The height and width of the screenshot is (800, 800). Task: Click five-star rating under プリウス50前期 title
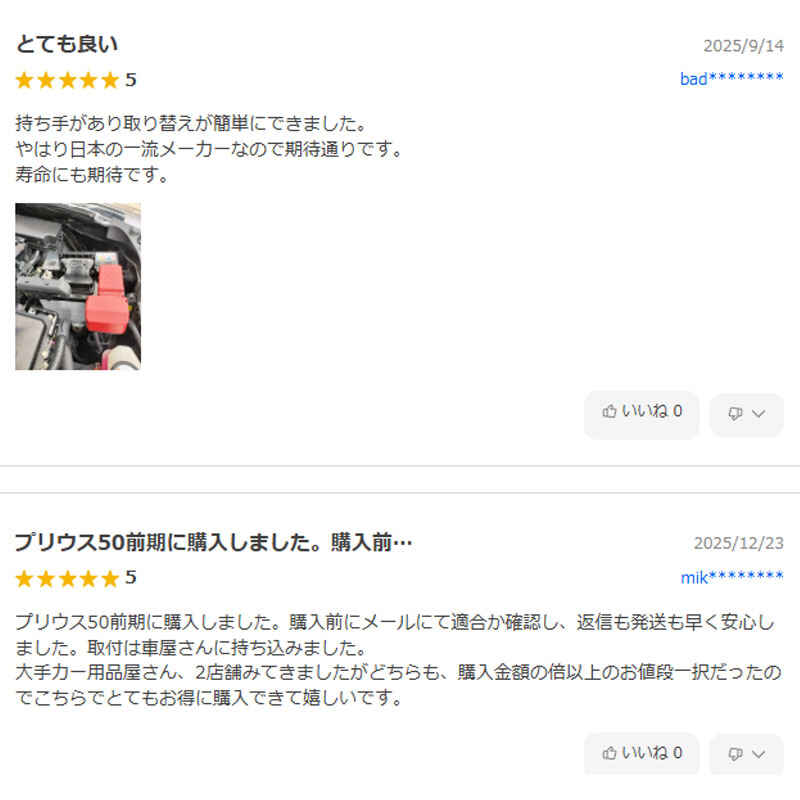(x=76, y=578)
